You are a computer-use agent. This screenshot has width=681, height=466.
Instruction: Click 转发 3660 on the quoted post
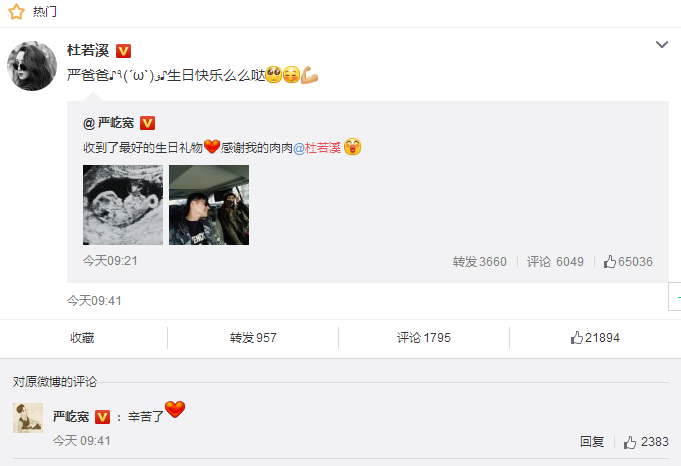(x=479, y=261)
